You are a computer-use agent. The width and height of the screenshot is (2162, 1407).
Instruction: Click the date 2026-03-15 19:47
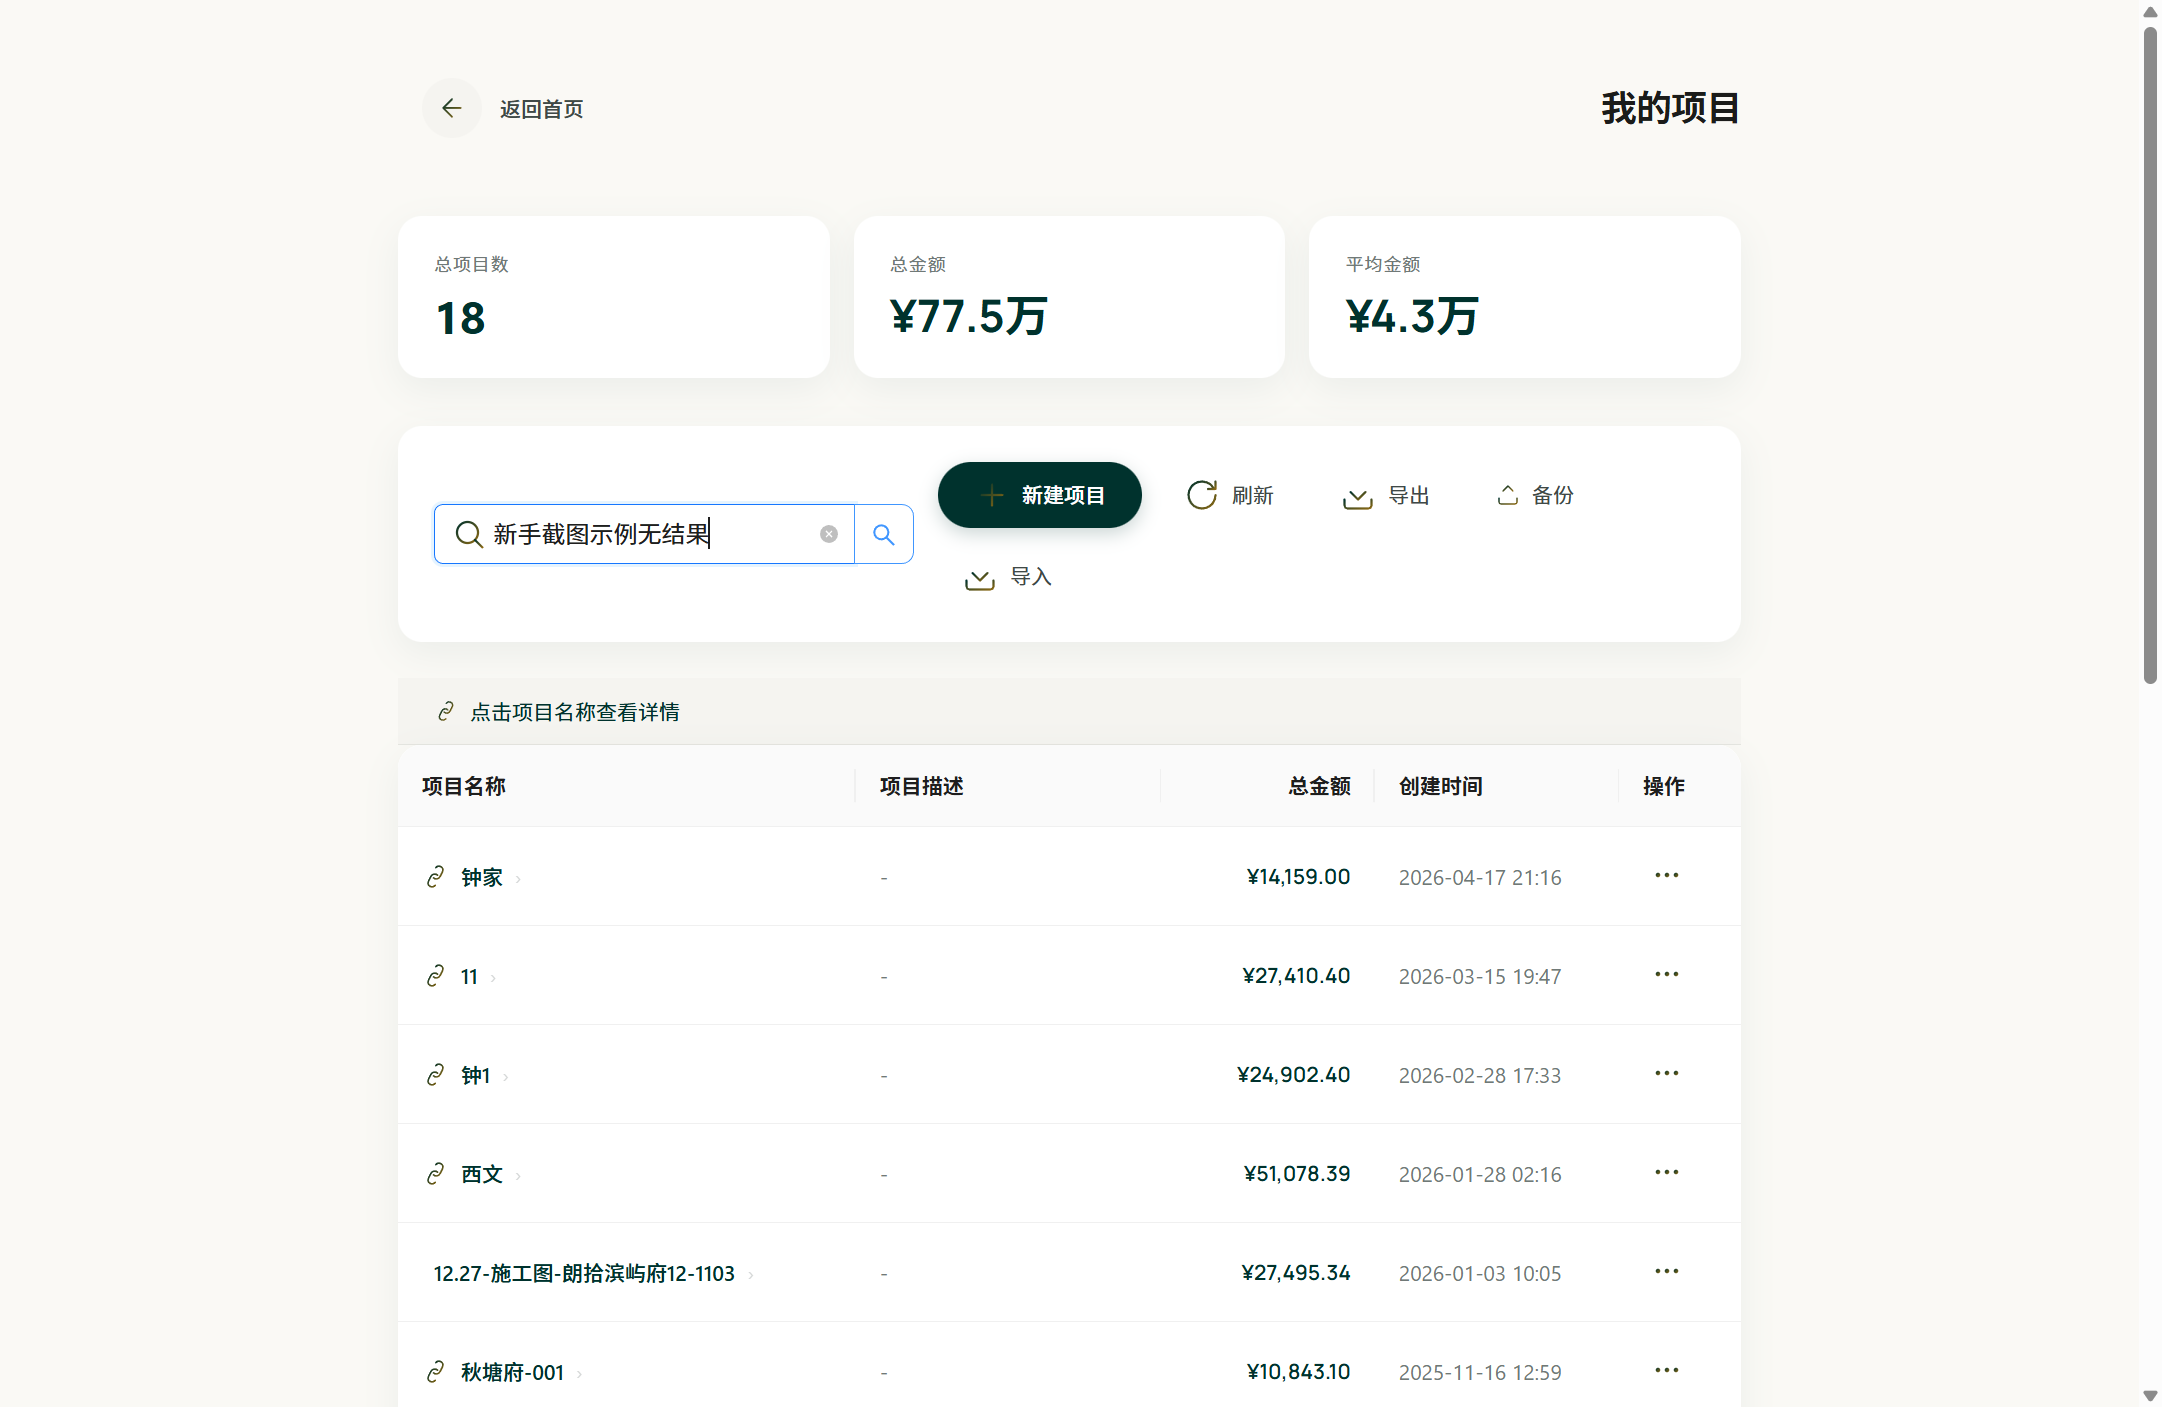point(1480,977)
